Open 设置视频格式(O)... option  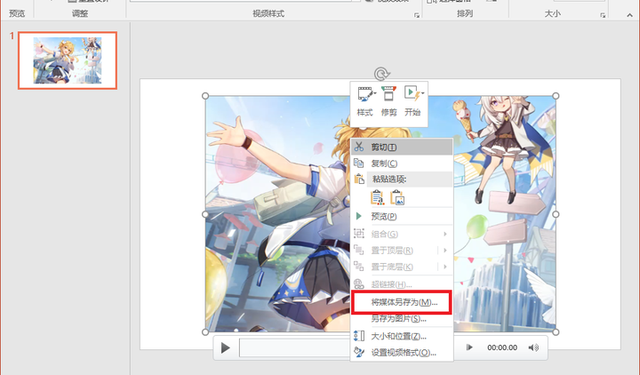pyautogui.click(x=402, y=353)
